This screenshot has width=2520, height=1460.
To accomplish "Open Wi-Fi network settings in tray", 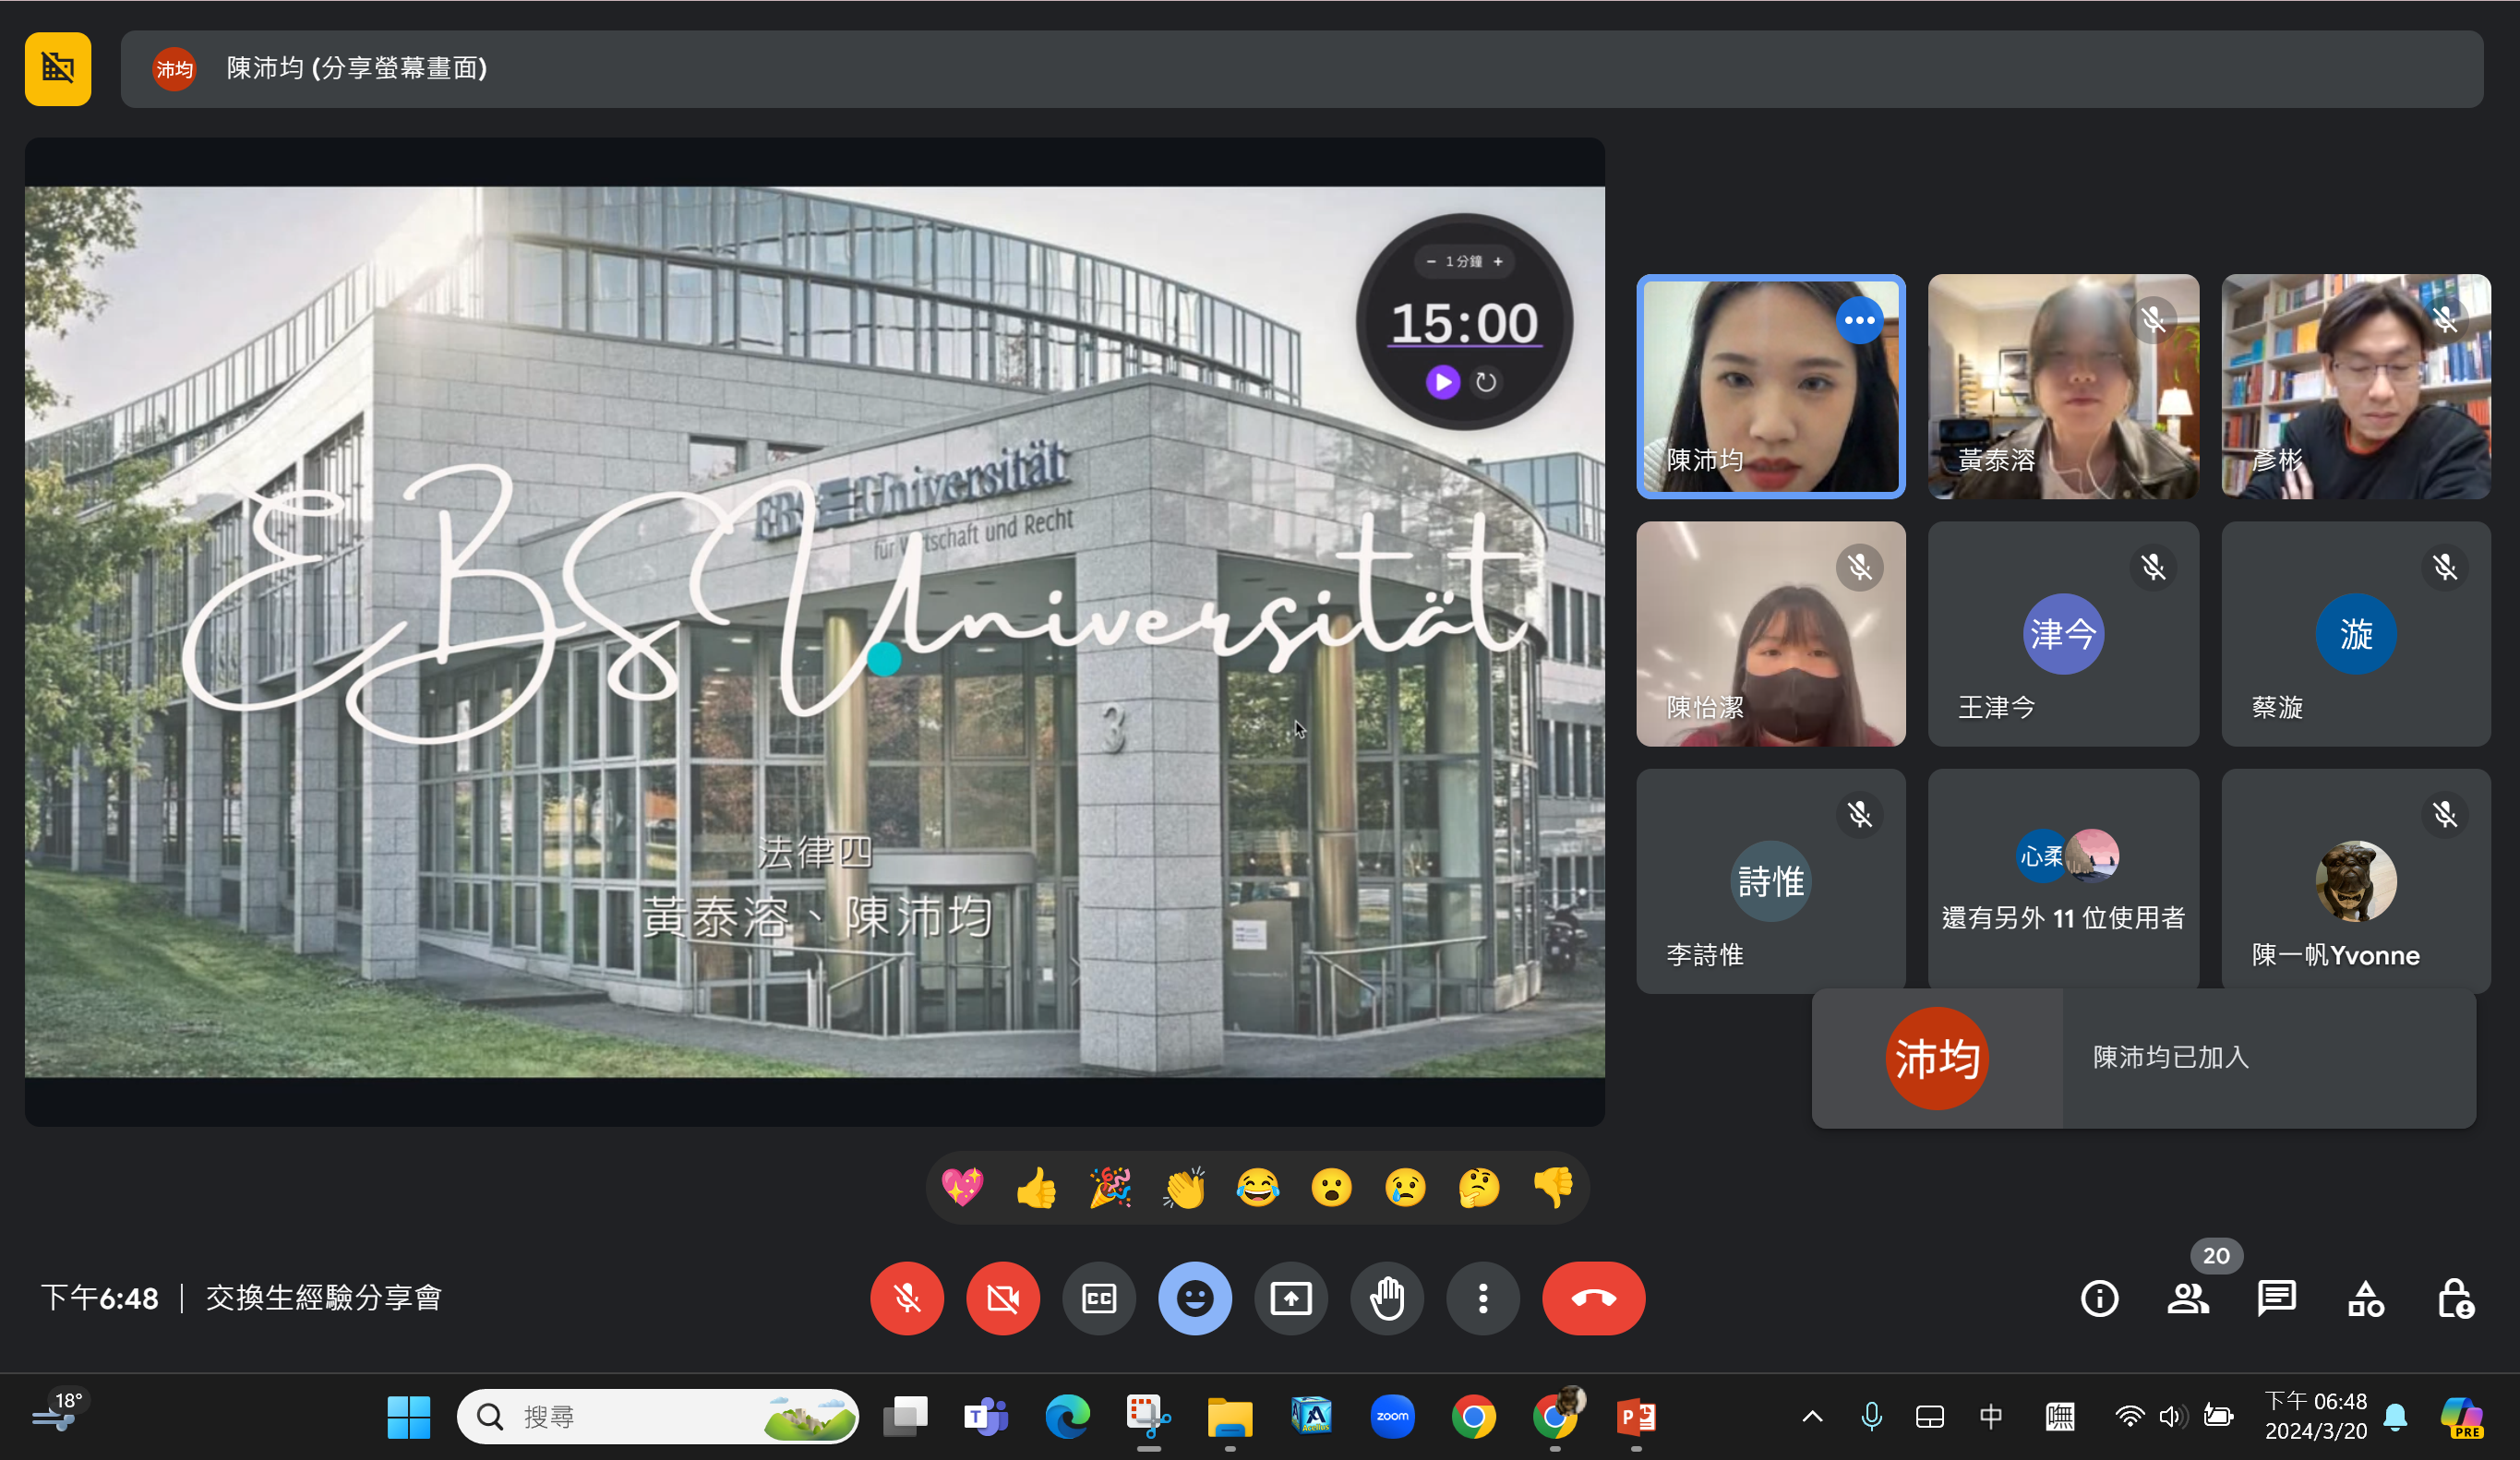I will click(x=2129, y=1416).
